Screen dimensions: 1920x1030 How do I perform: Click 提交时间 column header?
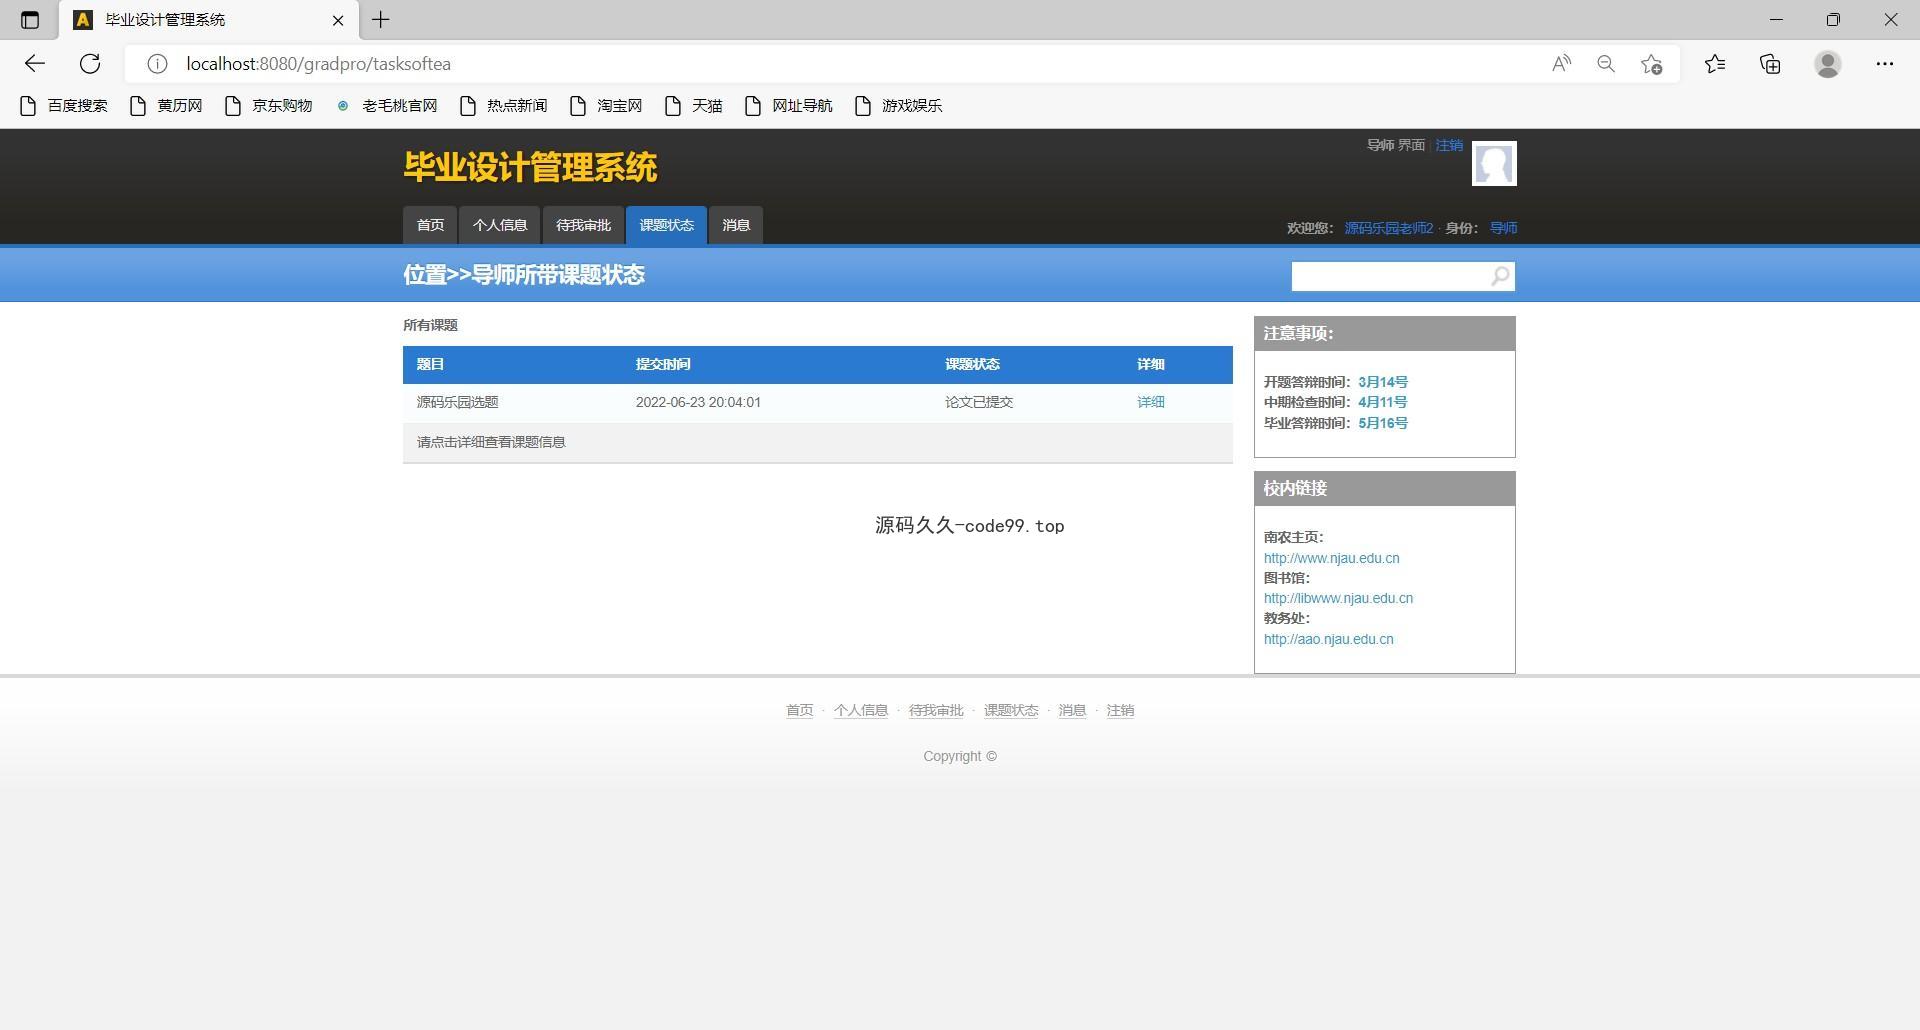663,364
